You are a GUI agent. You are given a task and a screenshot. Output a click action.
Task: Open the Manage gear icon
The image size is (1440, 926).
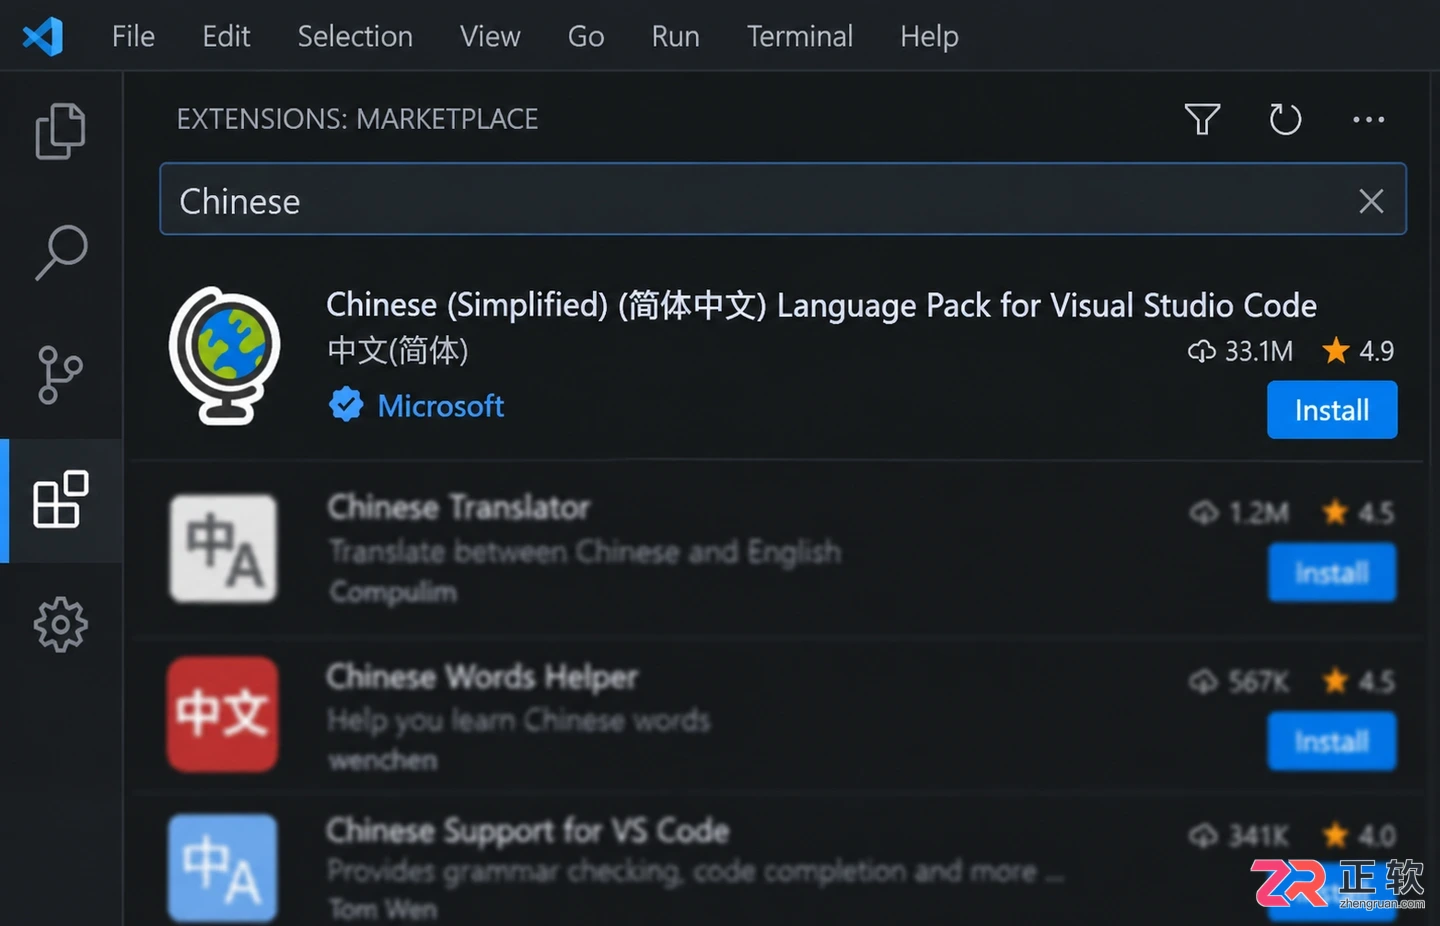(x=61, y=625)
